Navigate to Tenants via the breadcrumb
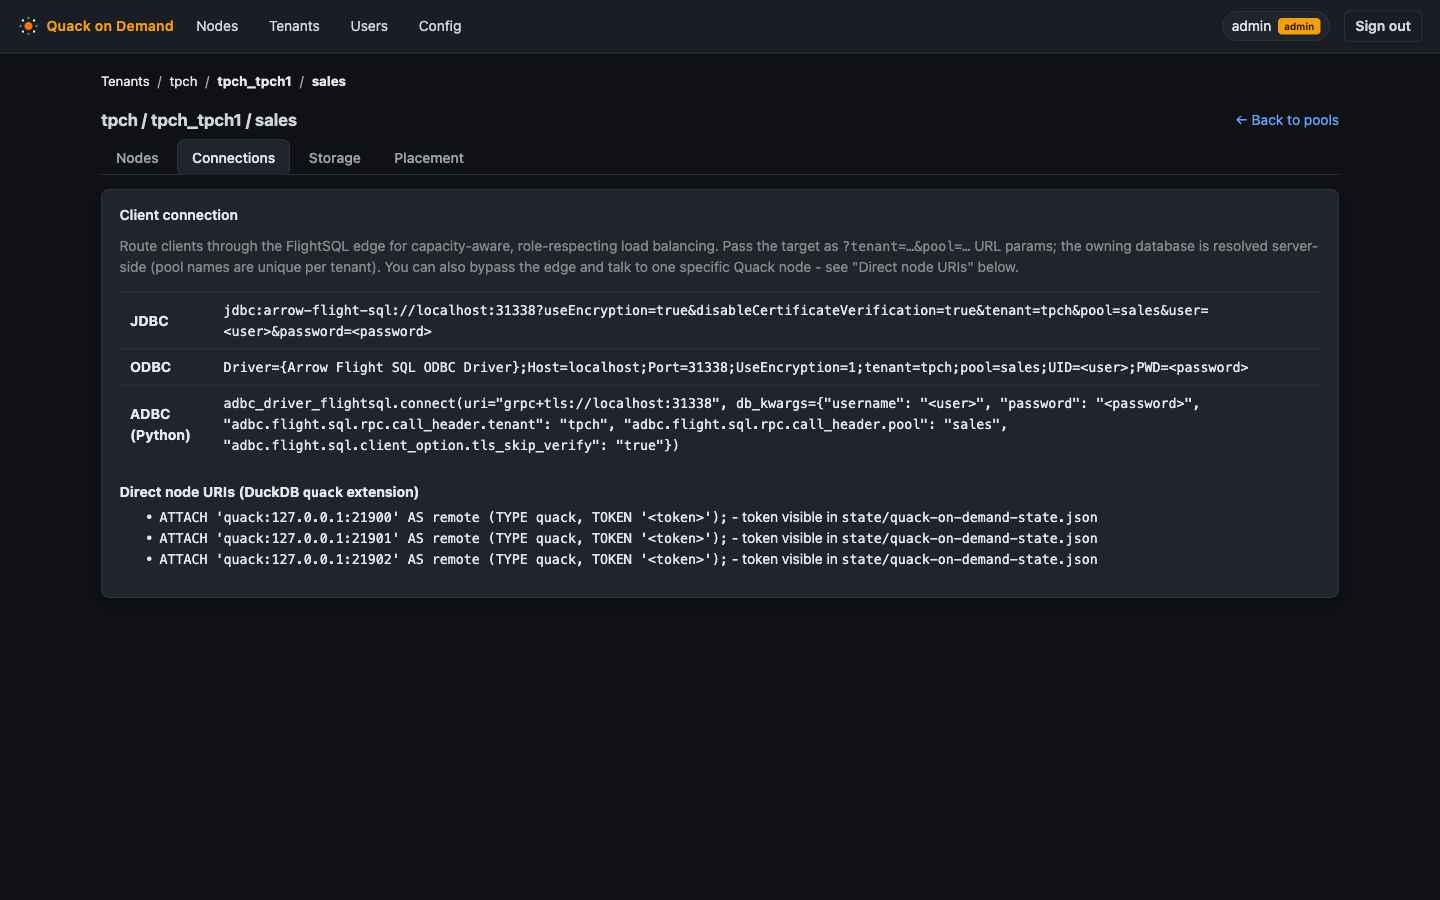 pos(125,81)
